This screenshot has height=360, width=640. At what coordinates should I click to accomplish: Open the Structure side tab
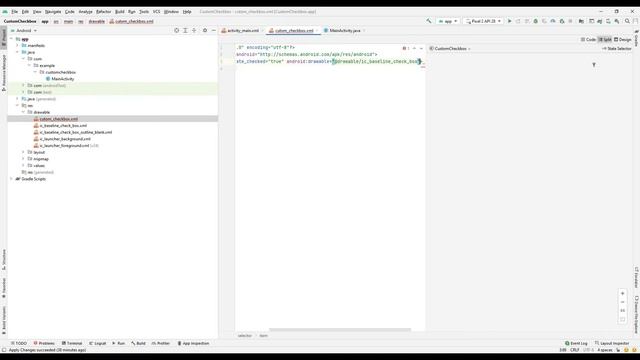4,260
